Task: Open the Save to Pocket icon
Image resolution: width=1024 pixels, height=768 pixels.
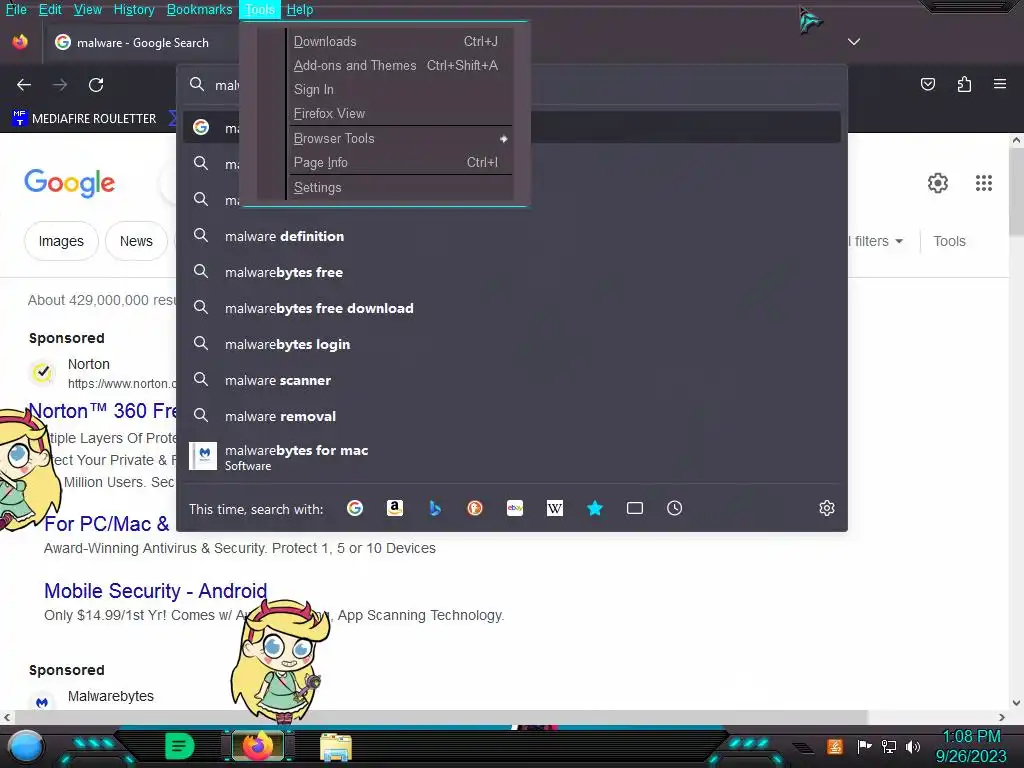Action: pyautogui.click(x=927, y=84)
